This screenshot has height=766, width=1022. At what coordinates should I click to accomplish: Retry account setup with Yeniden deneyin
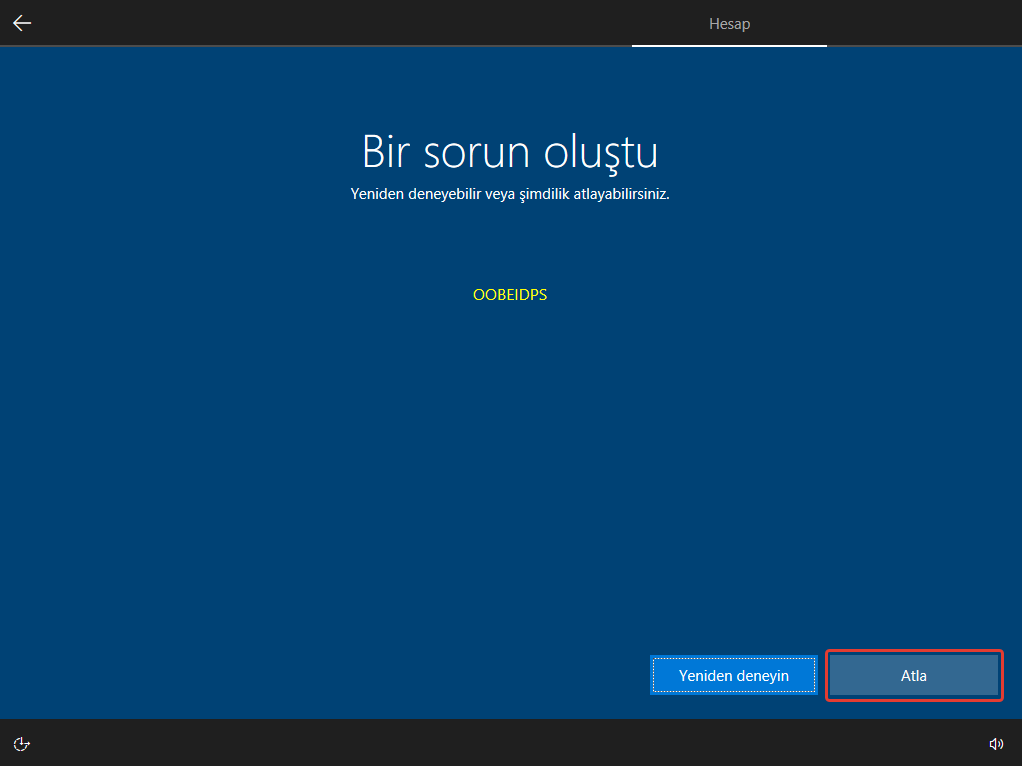tap(733, 675)
